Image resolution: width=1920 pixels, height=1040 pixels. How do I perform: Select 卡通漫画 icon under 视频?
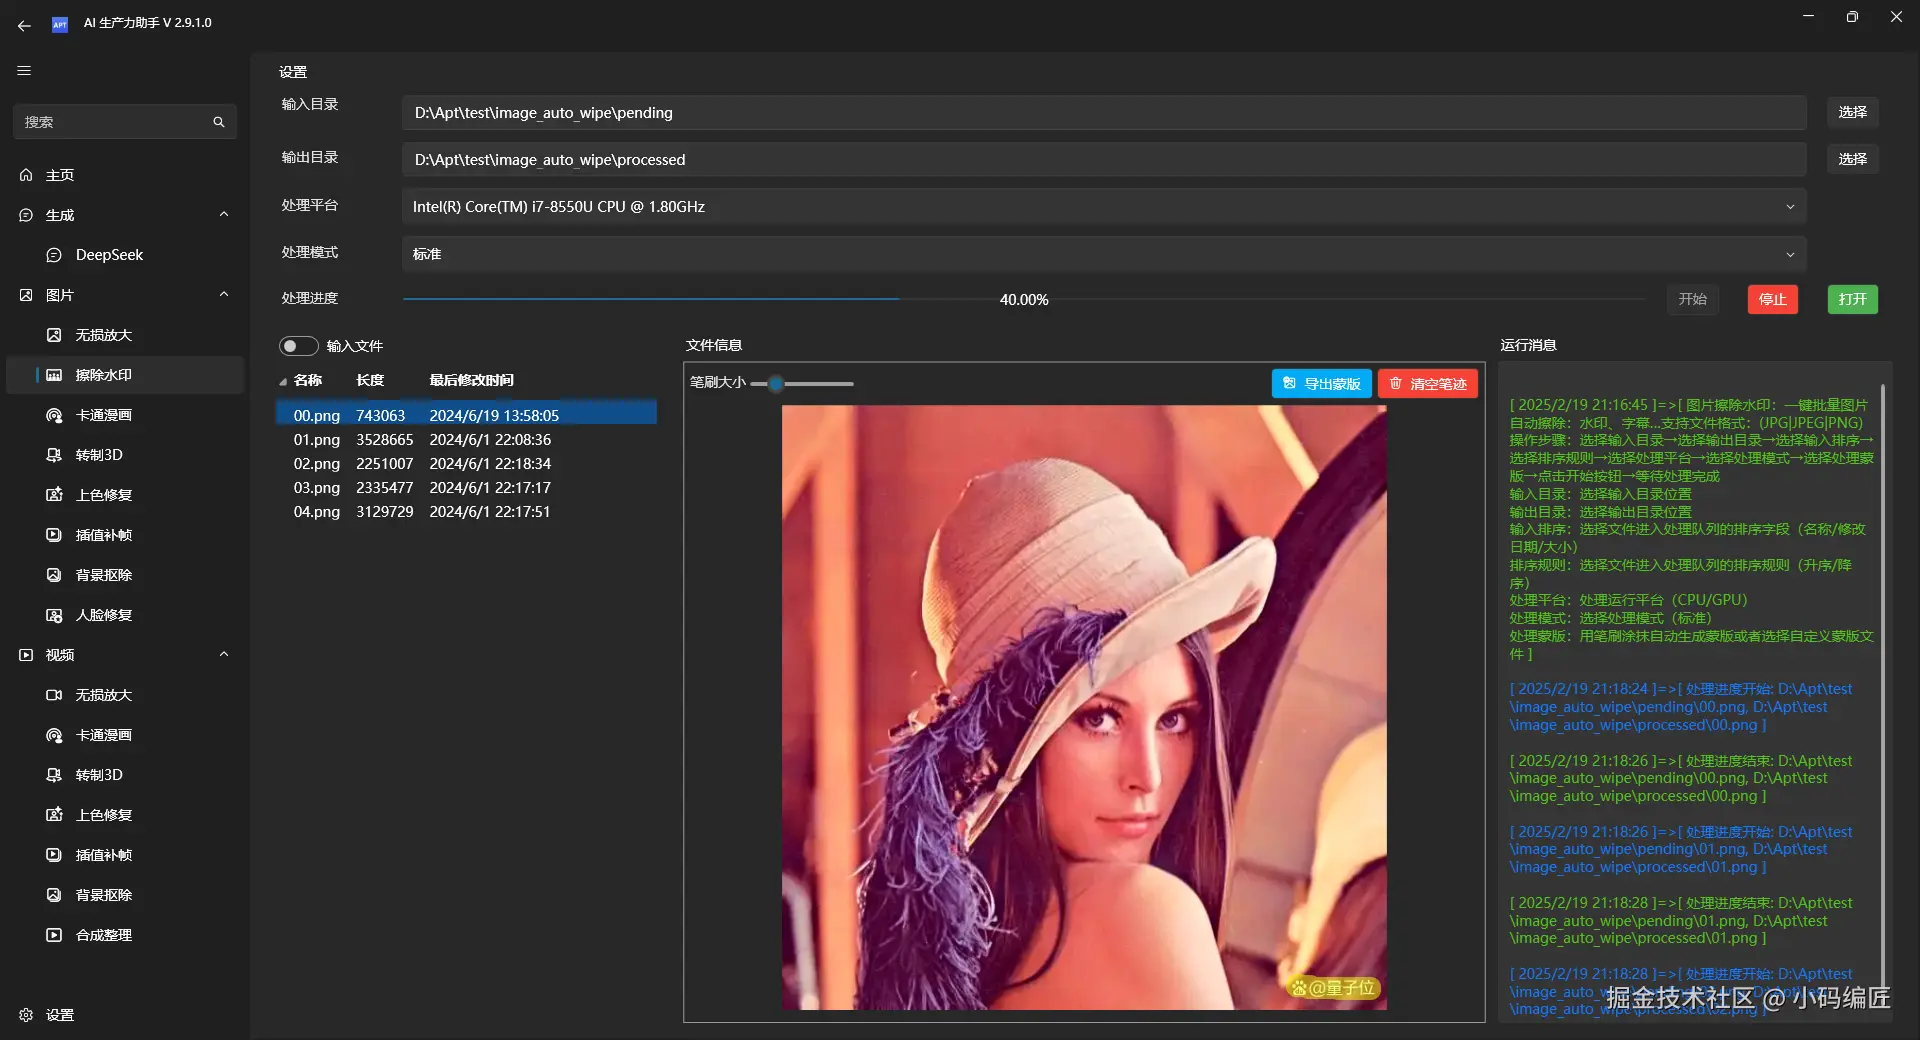(54, 735)
